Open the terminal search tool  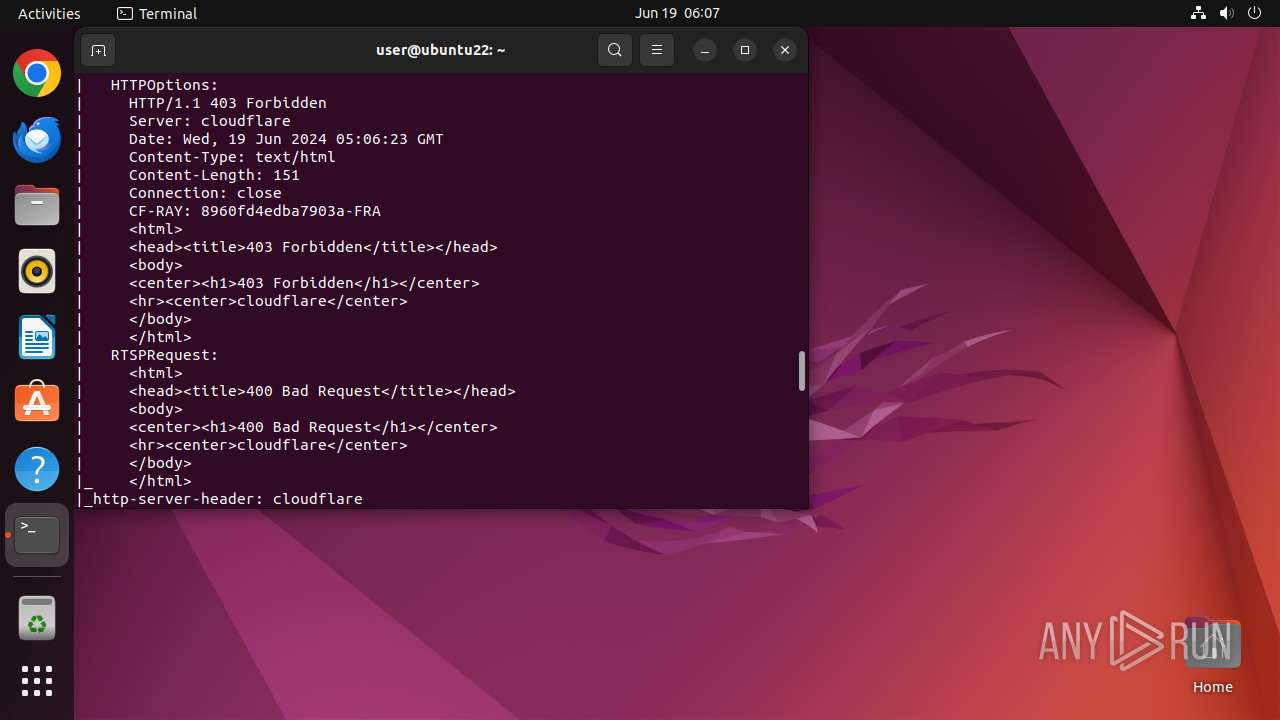(615, 50)
